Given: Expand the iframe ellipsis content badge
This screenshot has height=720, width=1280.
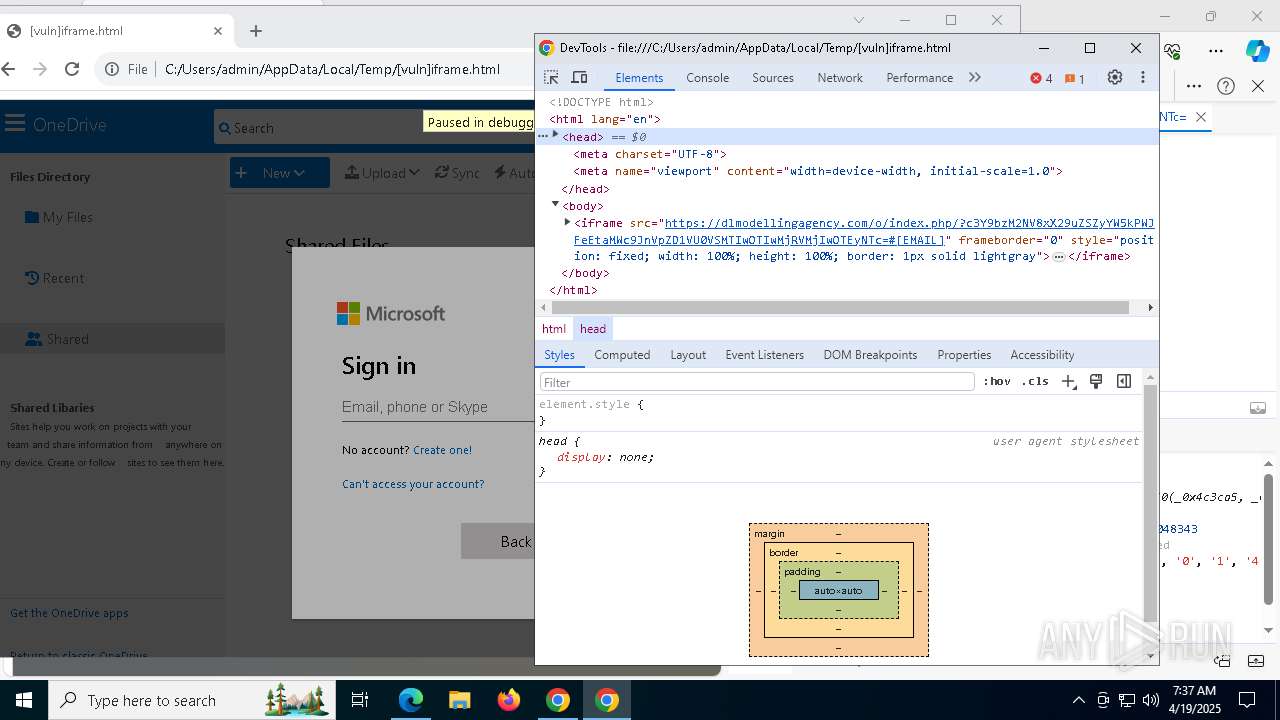Looking at the screenshot, I should pyautogui.click(x=1059, y=257).
